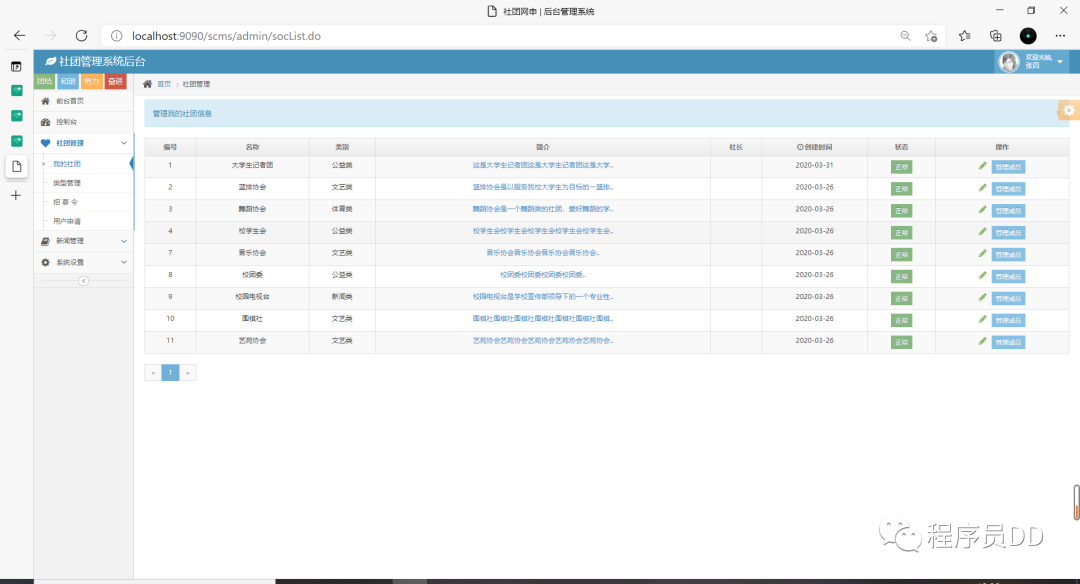This screenshot has height=584, width=1080.
Task: Click the next page » pagination arrow
Action: pos(187,373)
